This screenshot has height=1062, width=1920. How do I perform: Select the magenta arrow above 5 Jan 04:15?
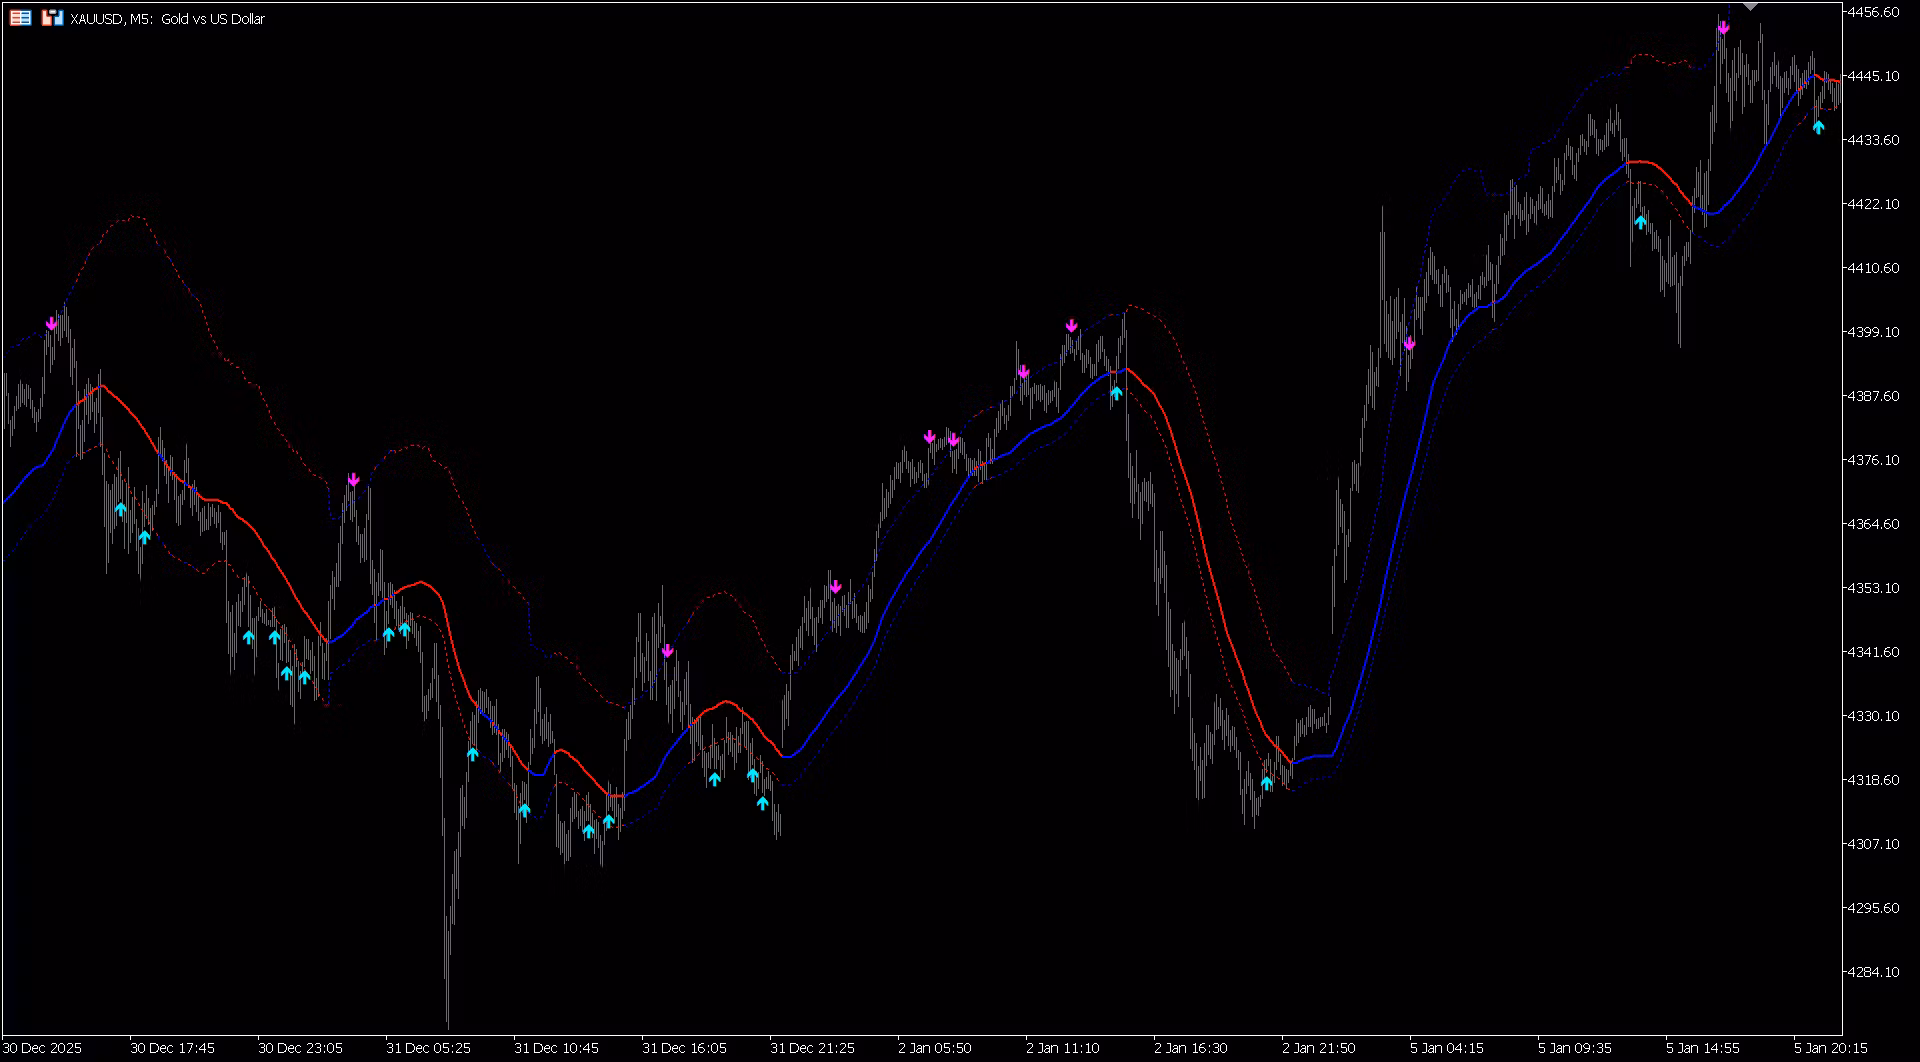coord(1409,344)
